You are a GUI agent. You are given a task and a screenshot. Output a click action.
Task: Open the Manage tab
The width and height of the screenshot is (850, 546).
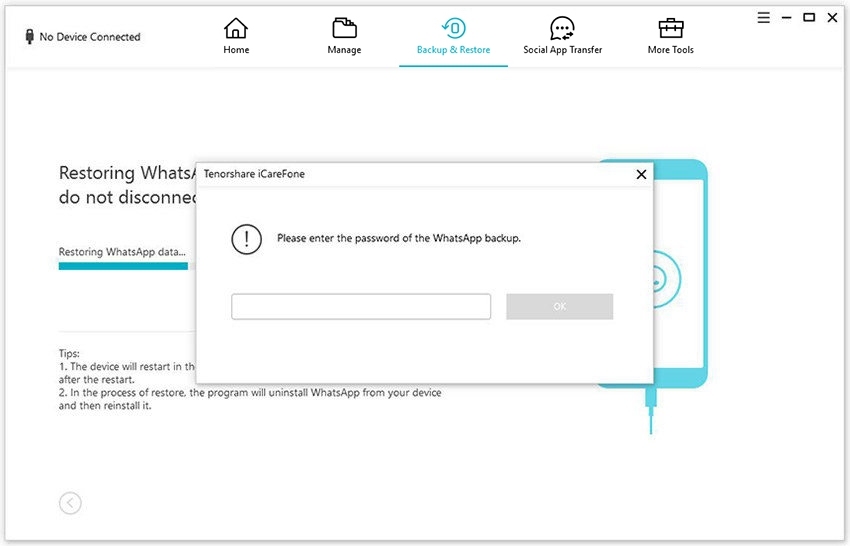pos(344,36)
